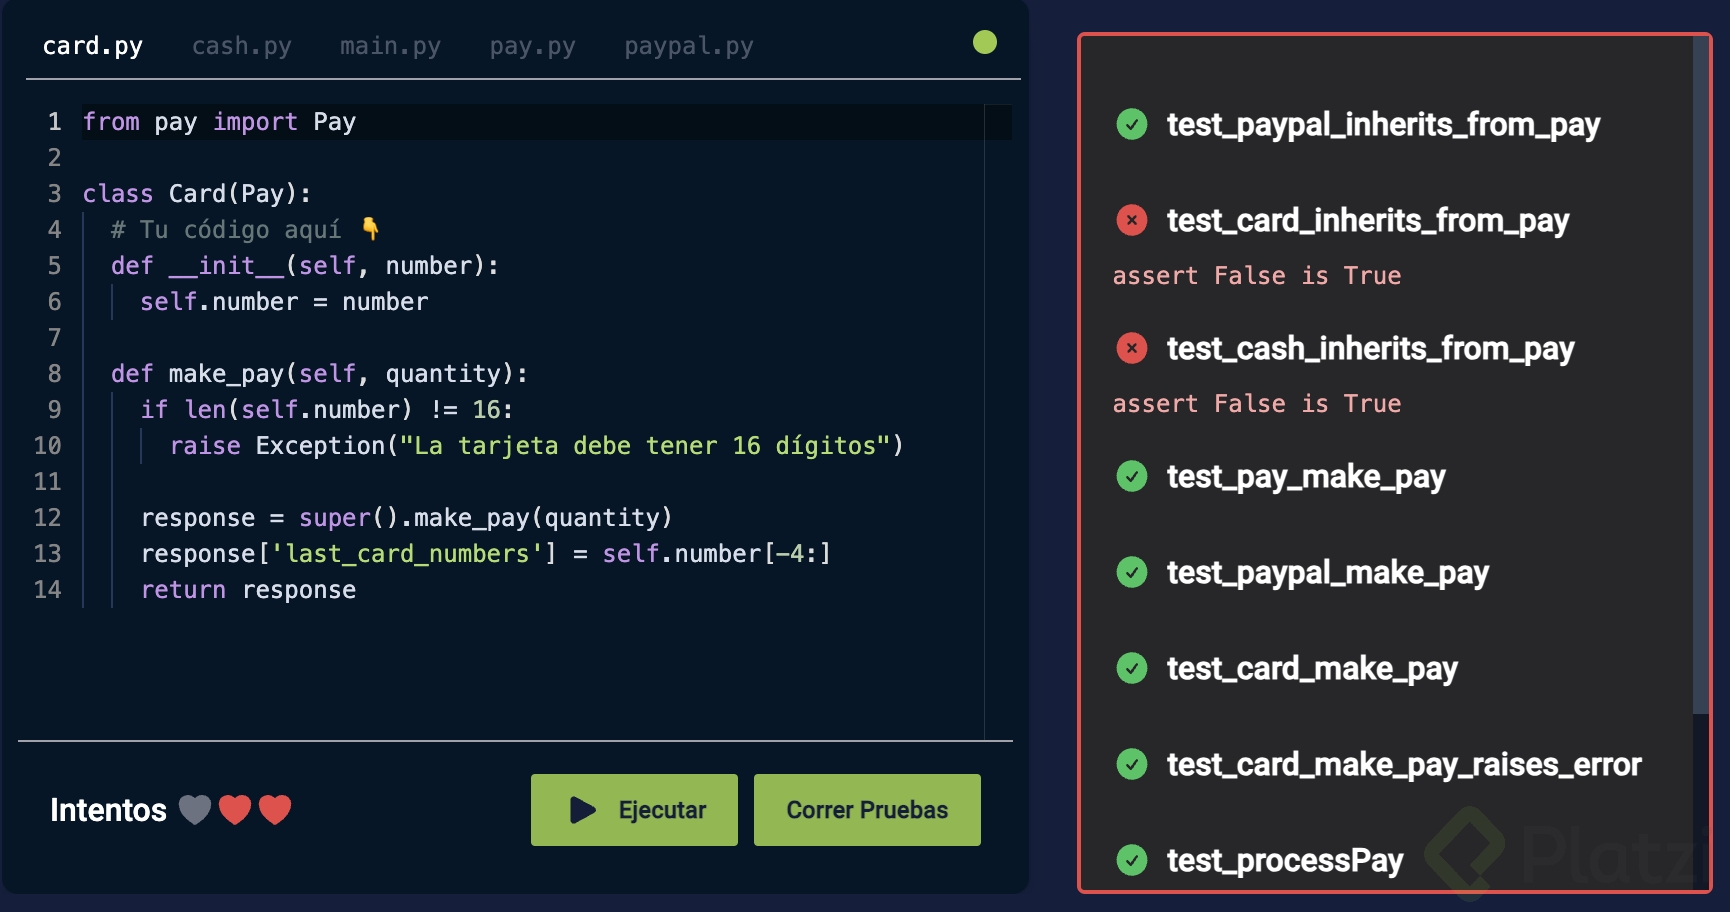Open the main.py file tab

coord(390,46)
